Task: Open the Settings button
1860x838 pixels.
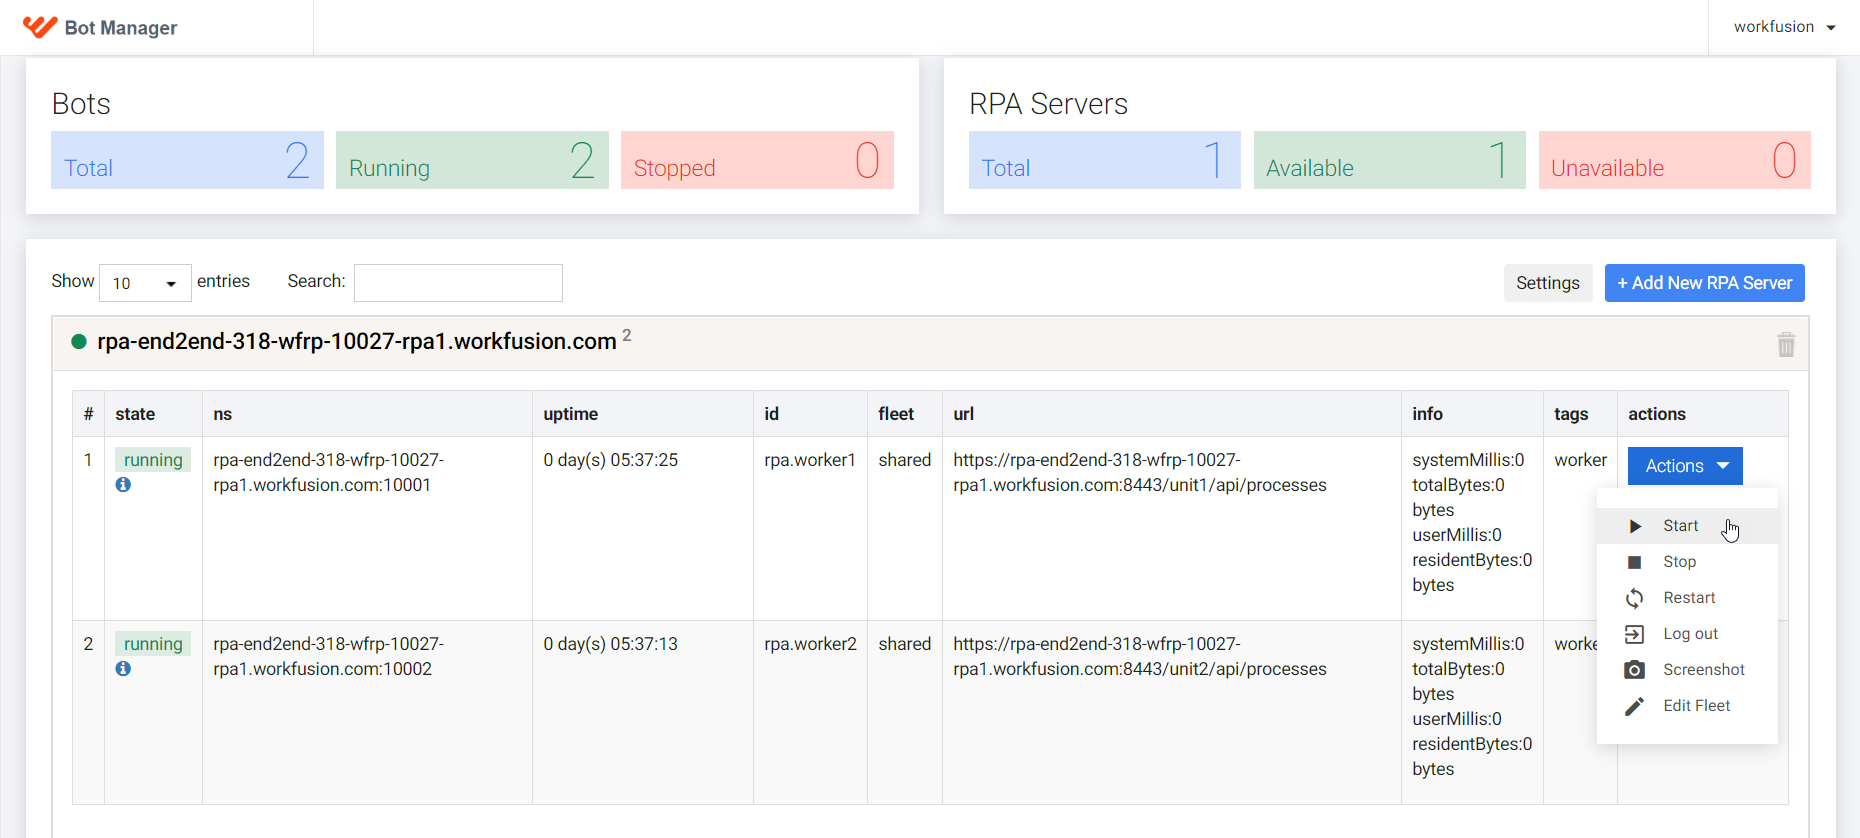Action: coord(1548,283)
